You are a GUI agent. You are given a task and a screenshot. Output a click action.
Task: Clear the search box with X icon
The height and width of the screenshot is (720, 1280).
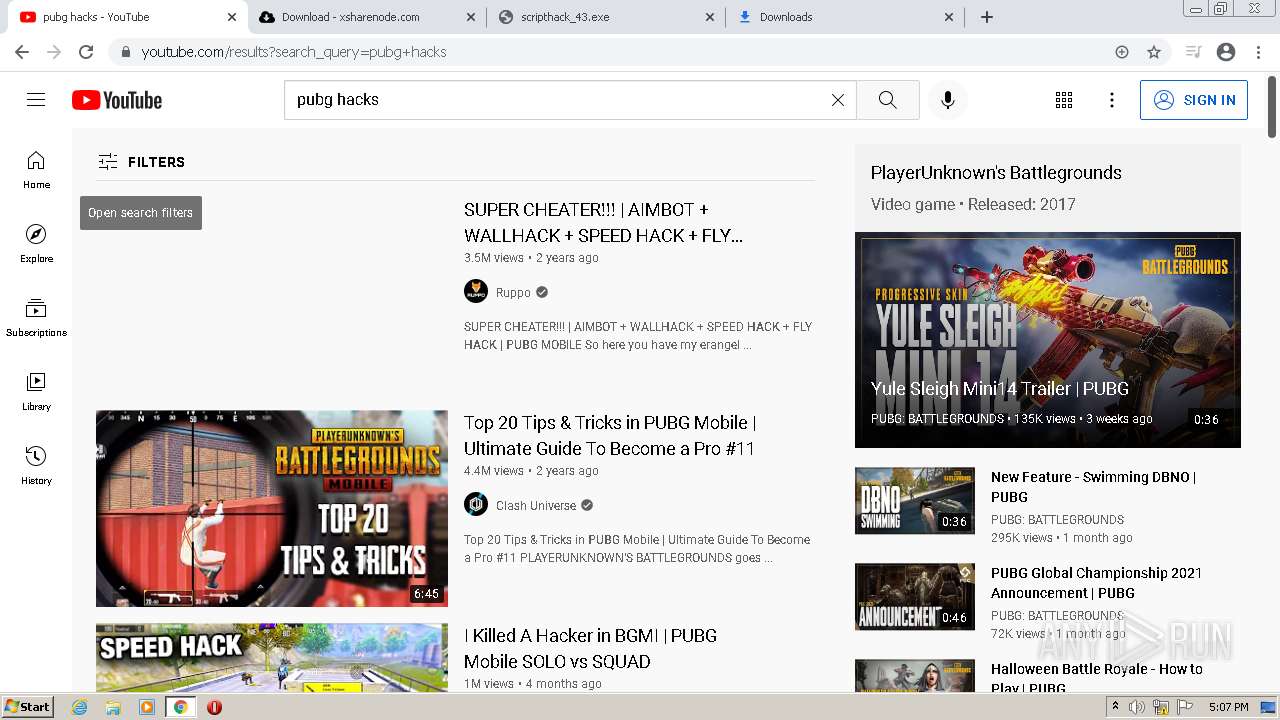pyautogui.click(x=838, y=100)
